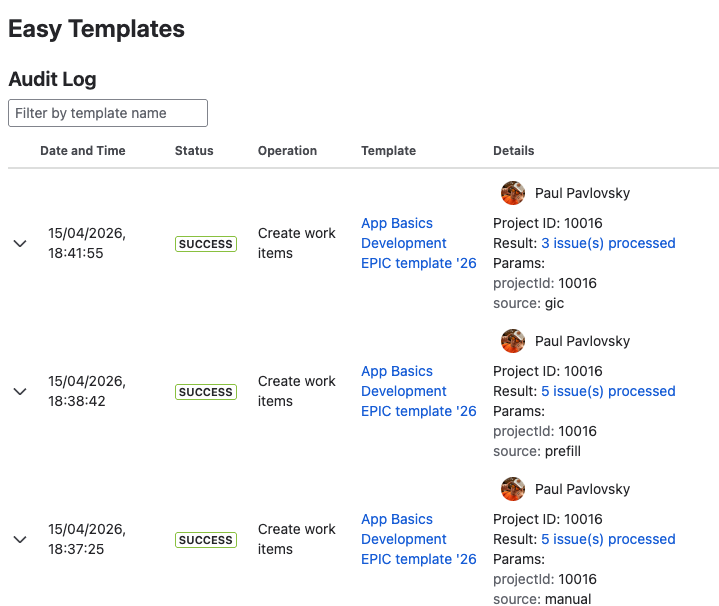This screenshot has height=606, width=719.
Task: Open the 5 issue(s) processed link for manual source
Action: coord(608,539)
